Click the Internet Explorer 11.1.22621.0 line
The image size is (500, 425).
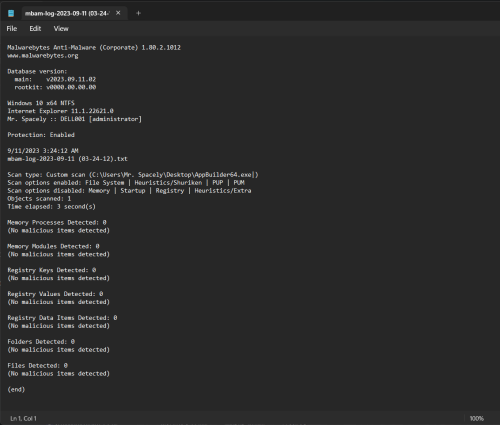[x=60, y=111]
